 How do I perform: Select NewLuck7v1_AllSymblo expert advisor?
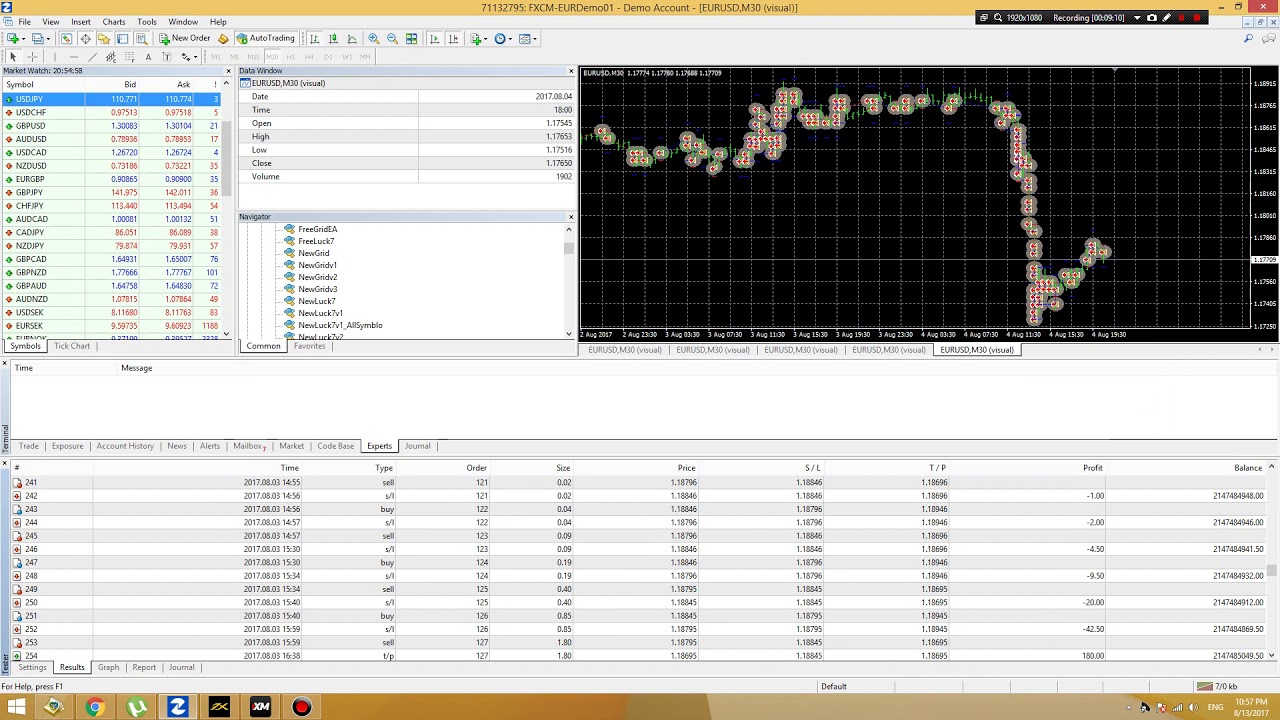point(340,325)
